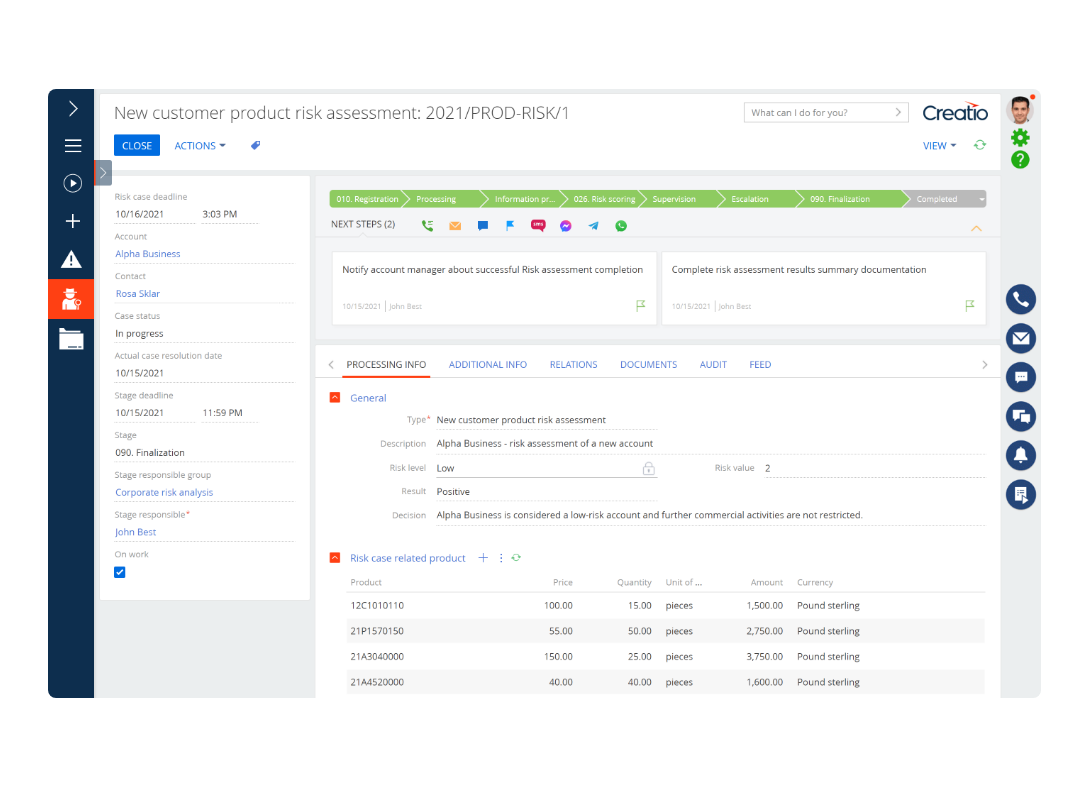Click the green refresh icon beside View
This screenshot has width=1082, height=800.
[980, 145]
